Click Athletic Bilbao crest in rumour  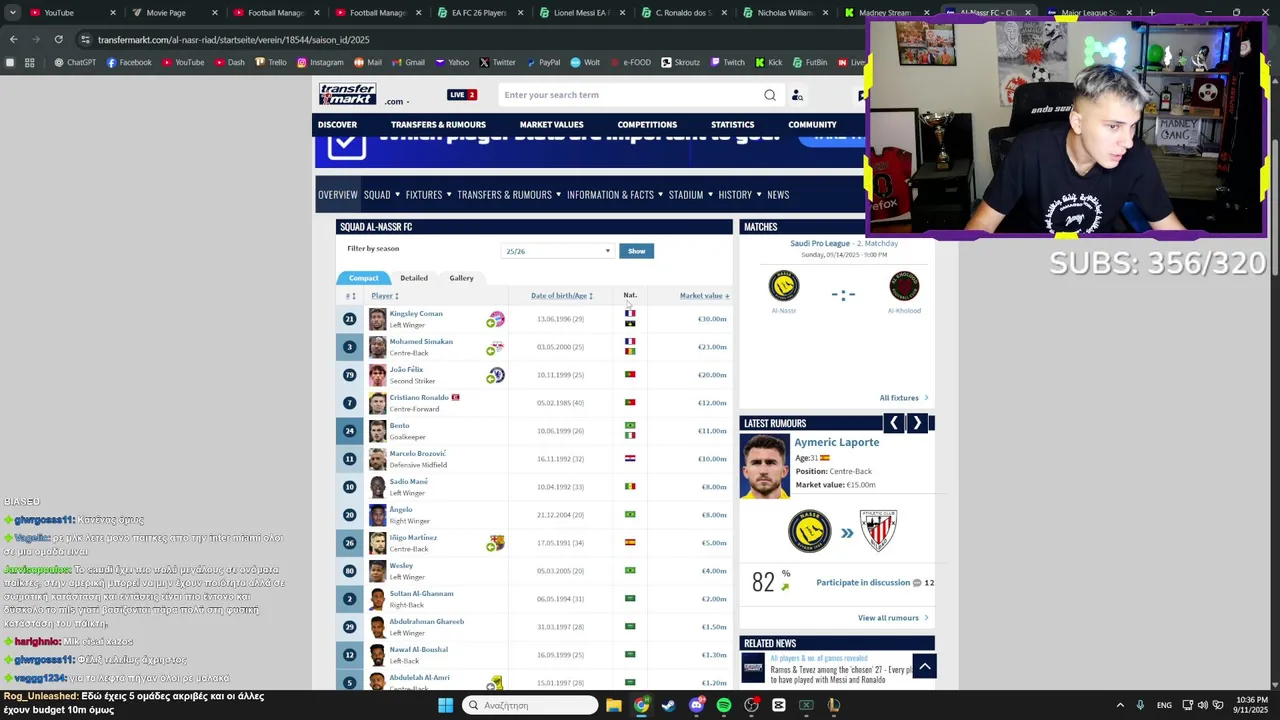[x=878, y=531]
